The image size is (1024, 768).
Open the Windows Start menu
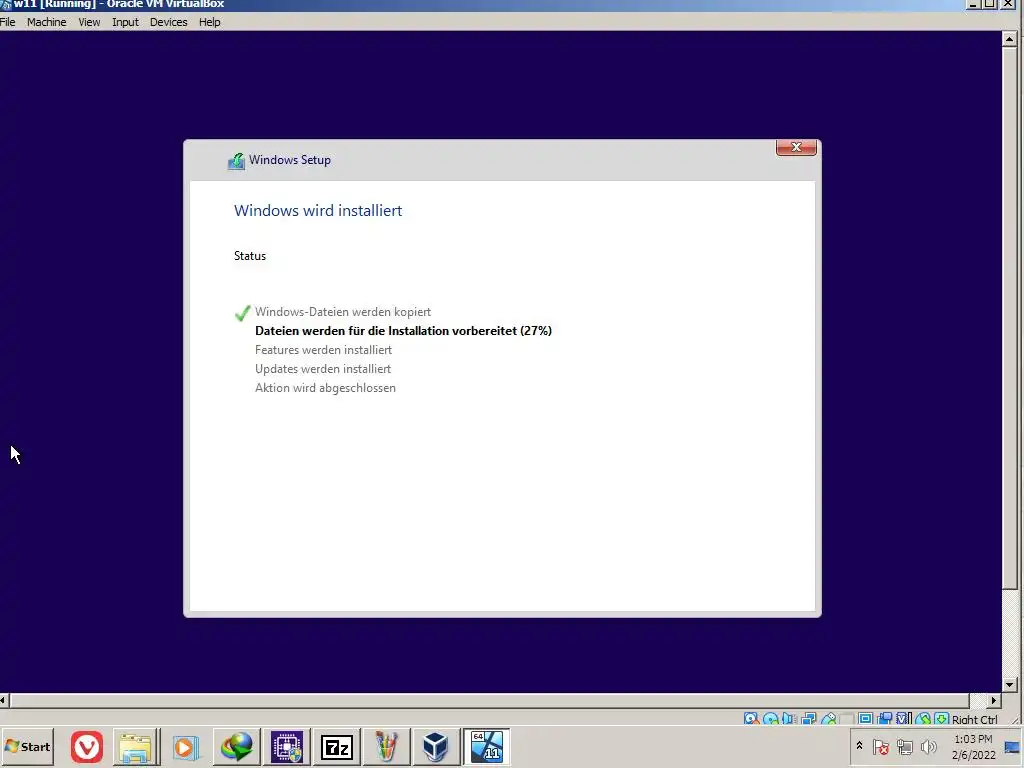(x=27, y=746)
